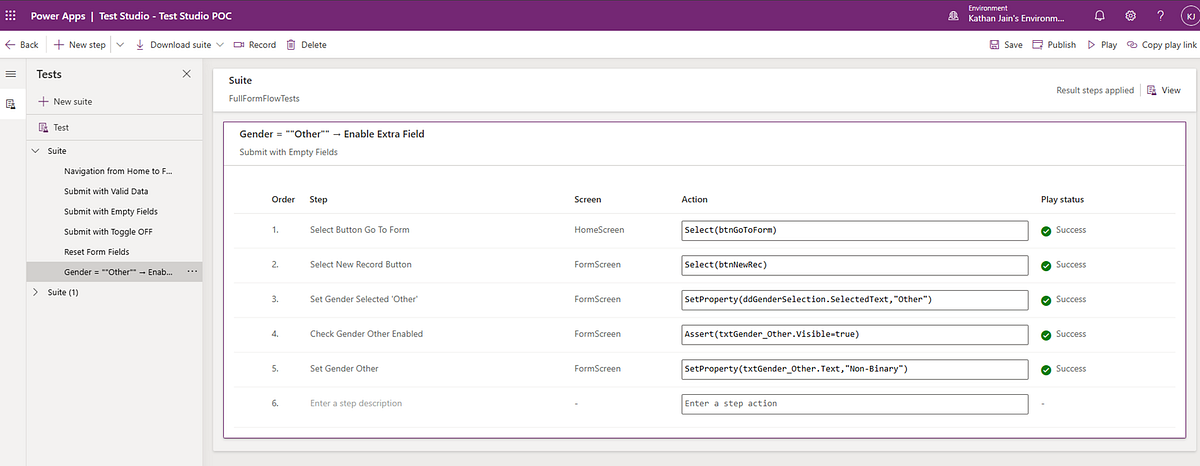
Task: Click the View button in suite header
Action: tap(1164, 90)
